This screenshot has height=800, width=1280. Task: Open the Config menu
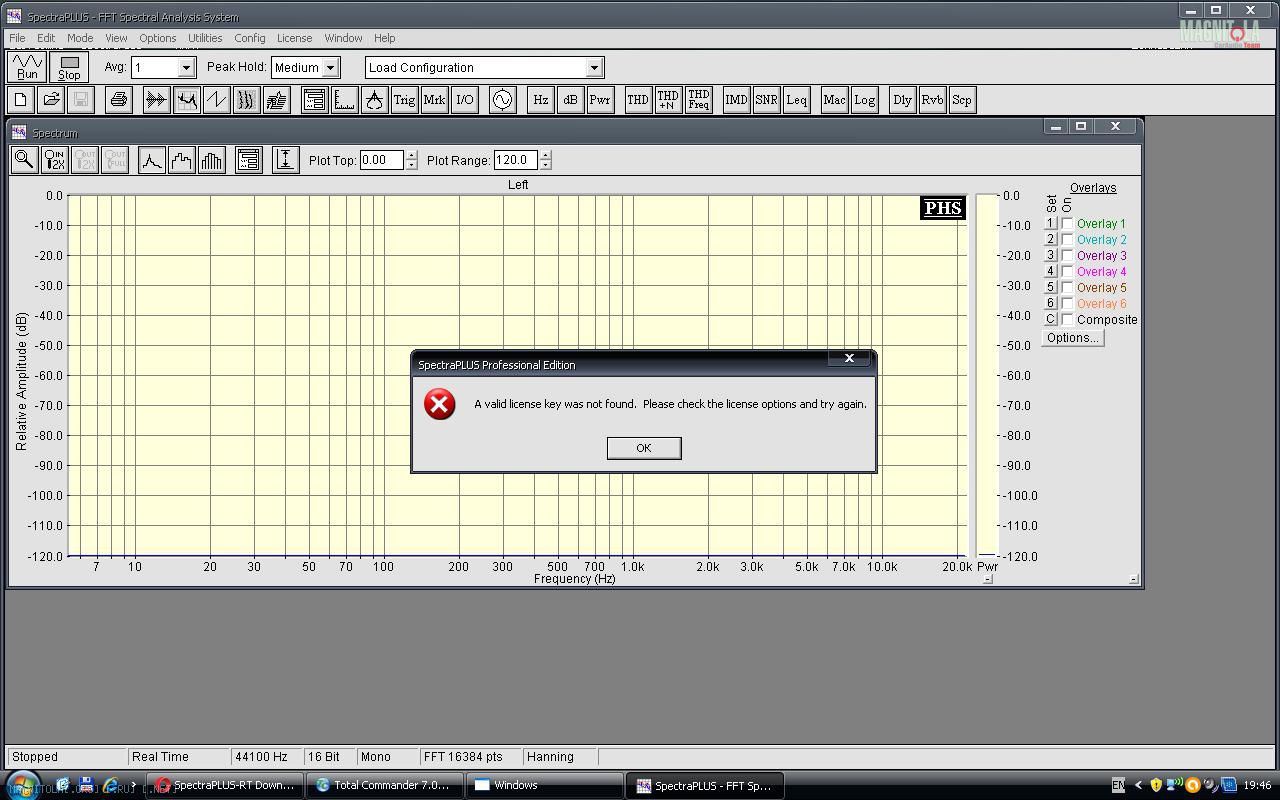tap(250, 38)
